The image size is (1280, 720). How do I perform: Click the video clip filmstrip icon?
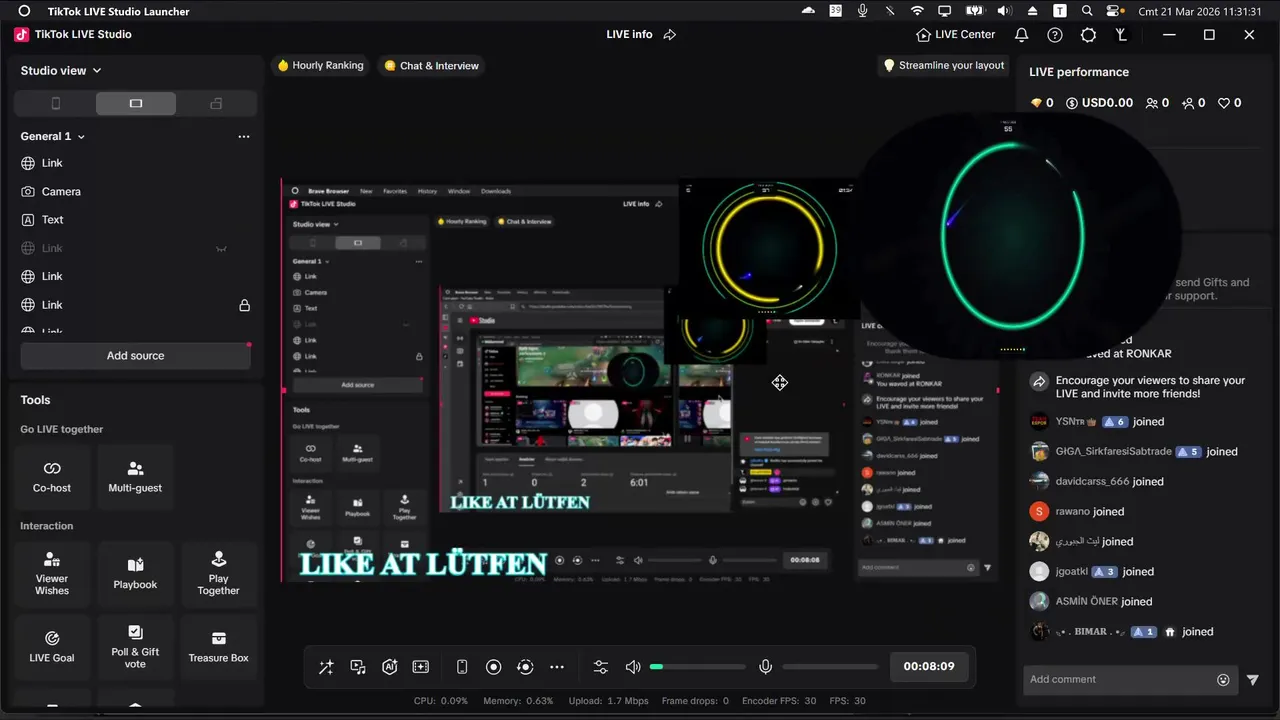(421, 667)
